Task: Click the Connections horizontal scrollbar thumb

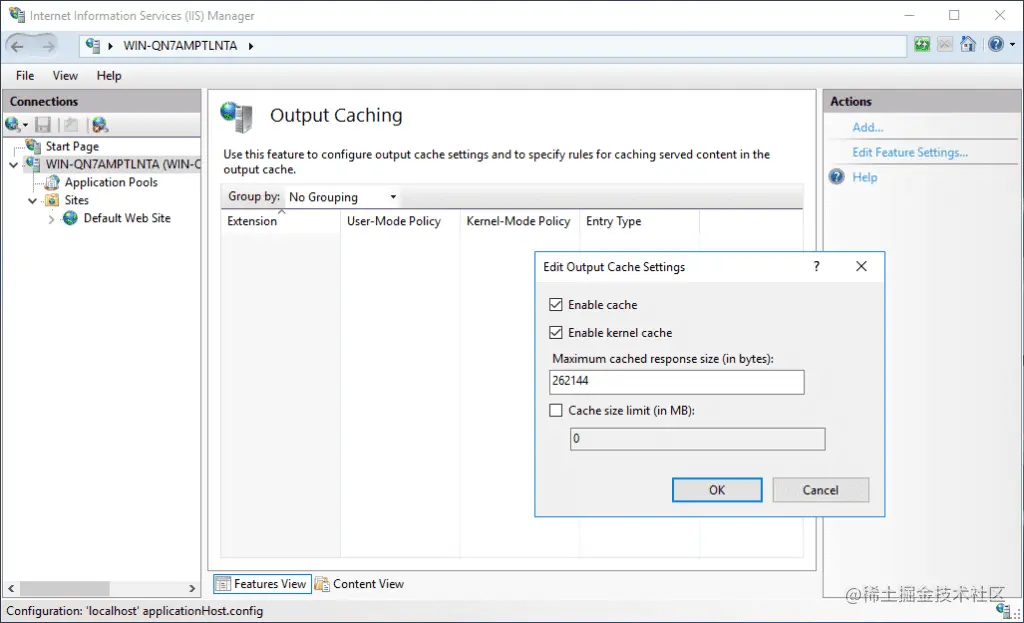Action: click(65, 588)
